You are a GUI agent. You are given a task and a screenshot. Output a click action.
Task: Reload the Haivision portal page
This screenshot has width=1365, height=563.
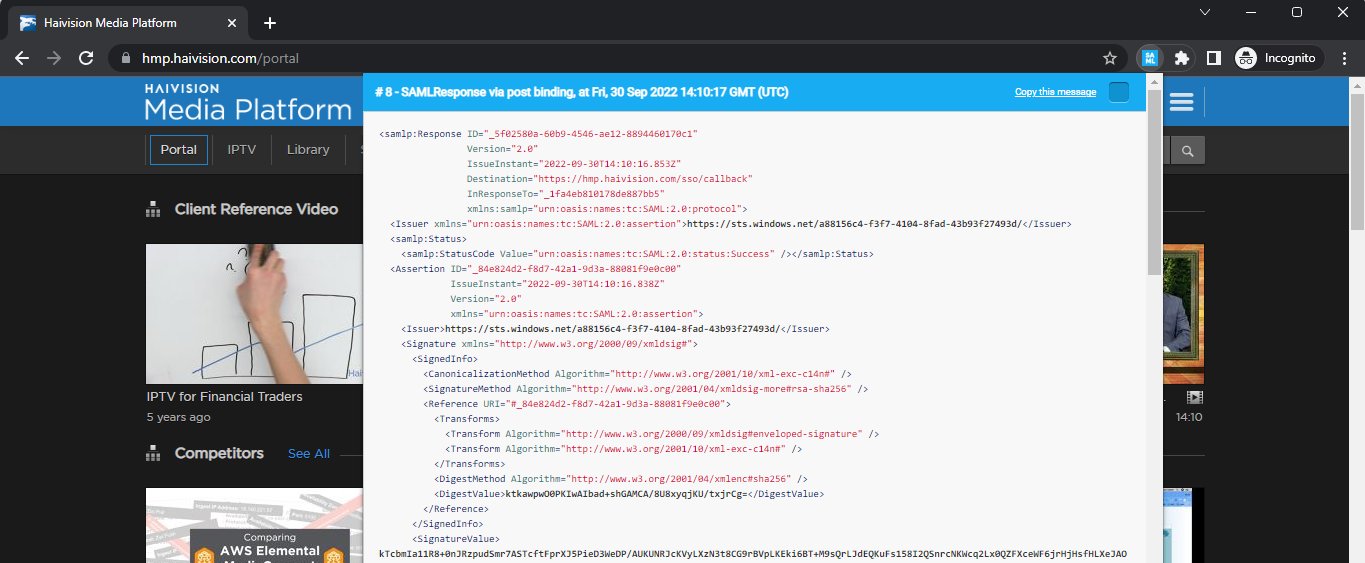click(x=86, y=58)
